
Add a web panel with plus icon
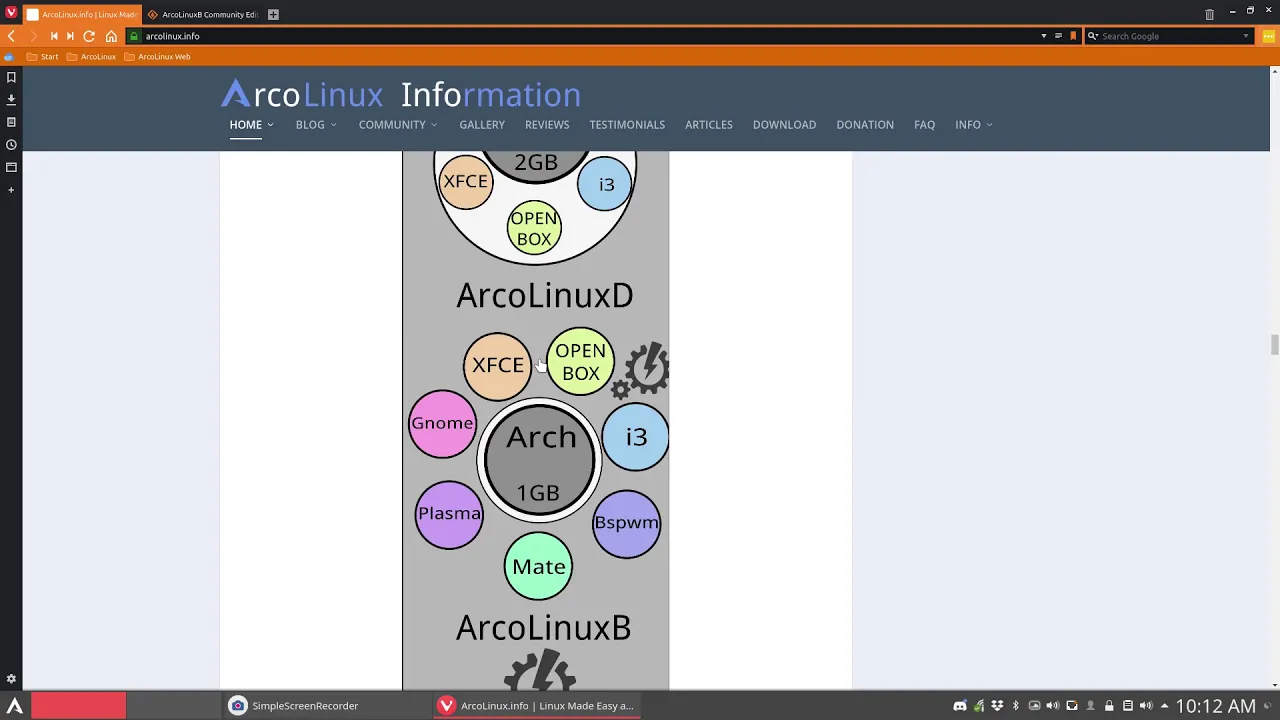11,190
